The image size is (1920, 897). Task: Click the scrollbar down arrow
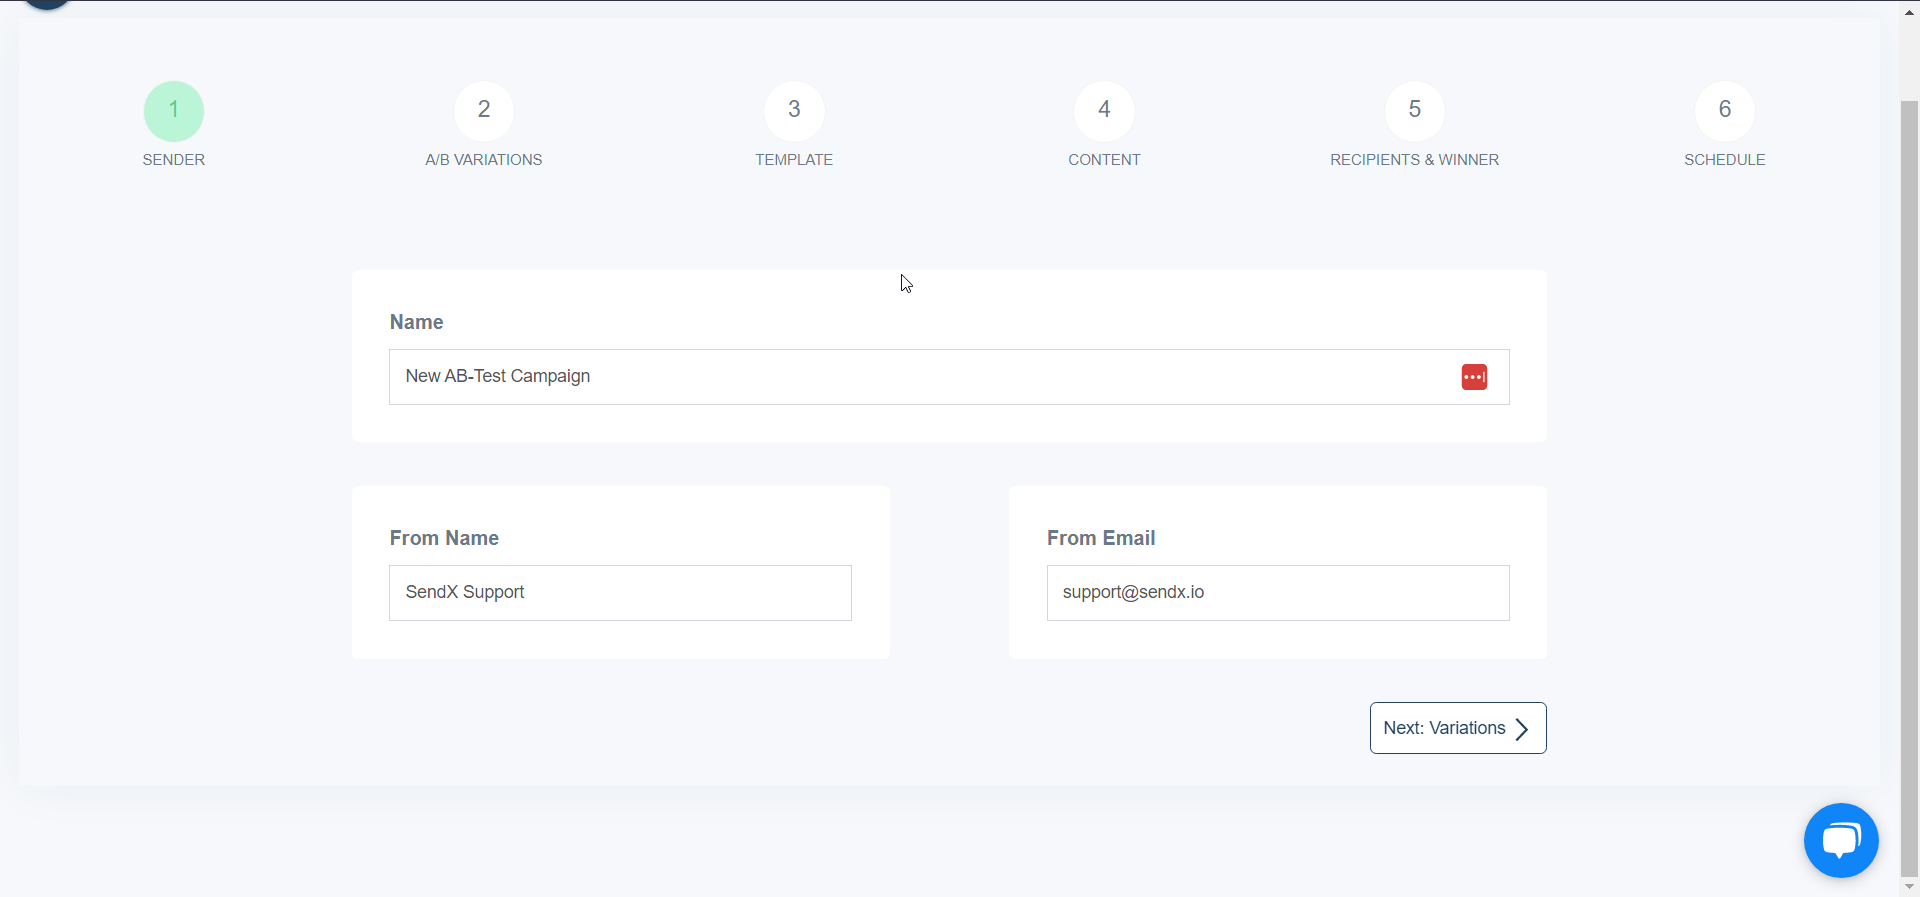click(1910, 887)
